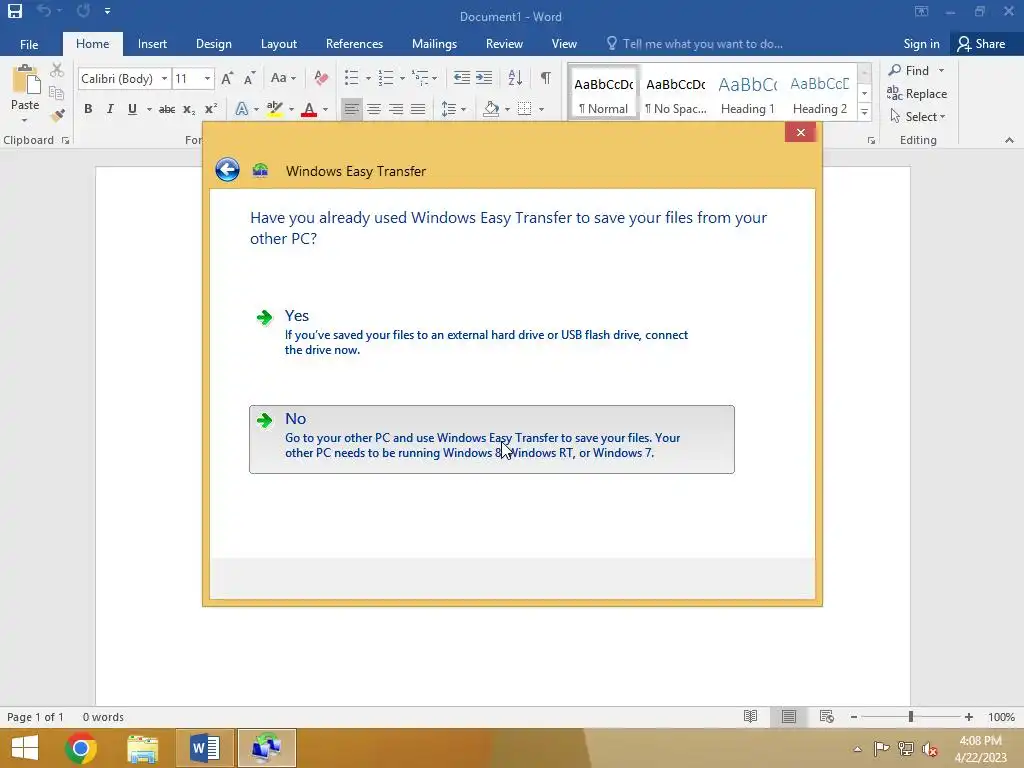Toggle Superscript formatting
The height and width of the screenshot is (768, 1024).
point(210,109)
